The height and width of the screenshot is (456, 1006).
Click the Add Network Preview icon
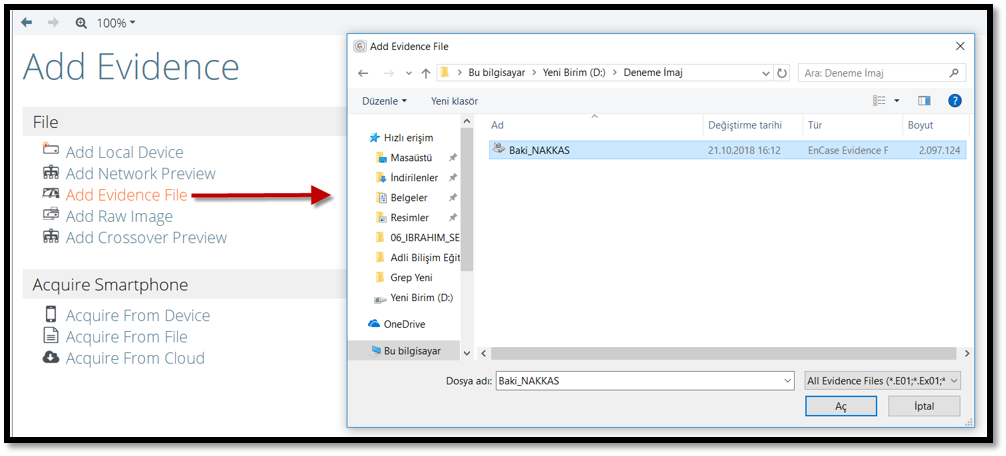pyautogui.click(x=51, y=173)
